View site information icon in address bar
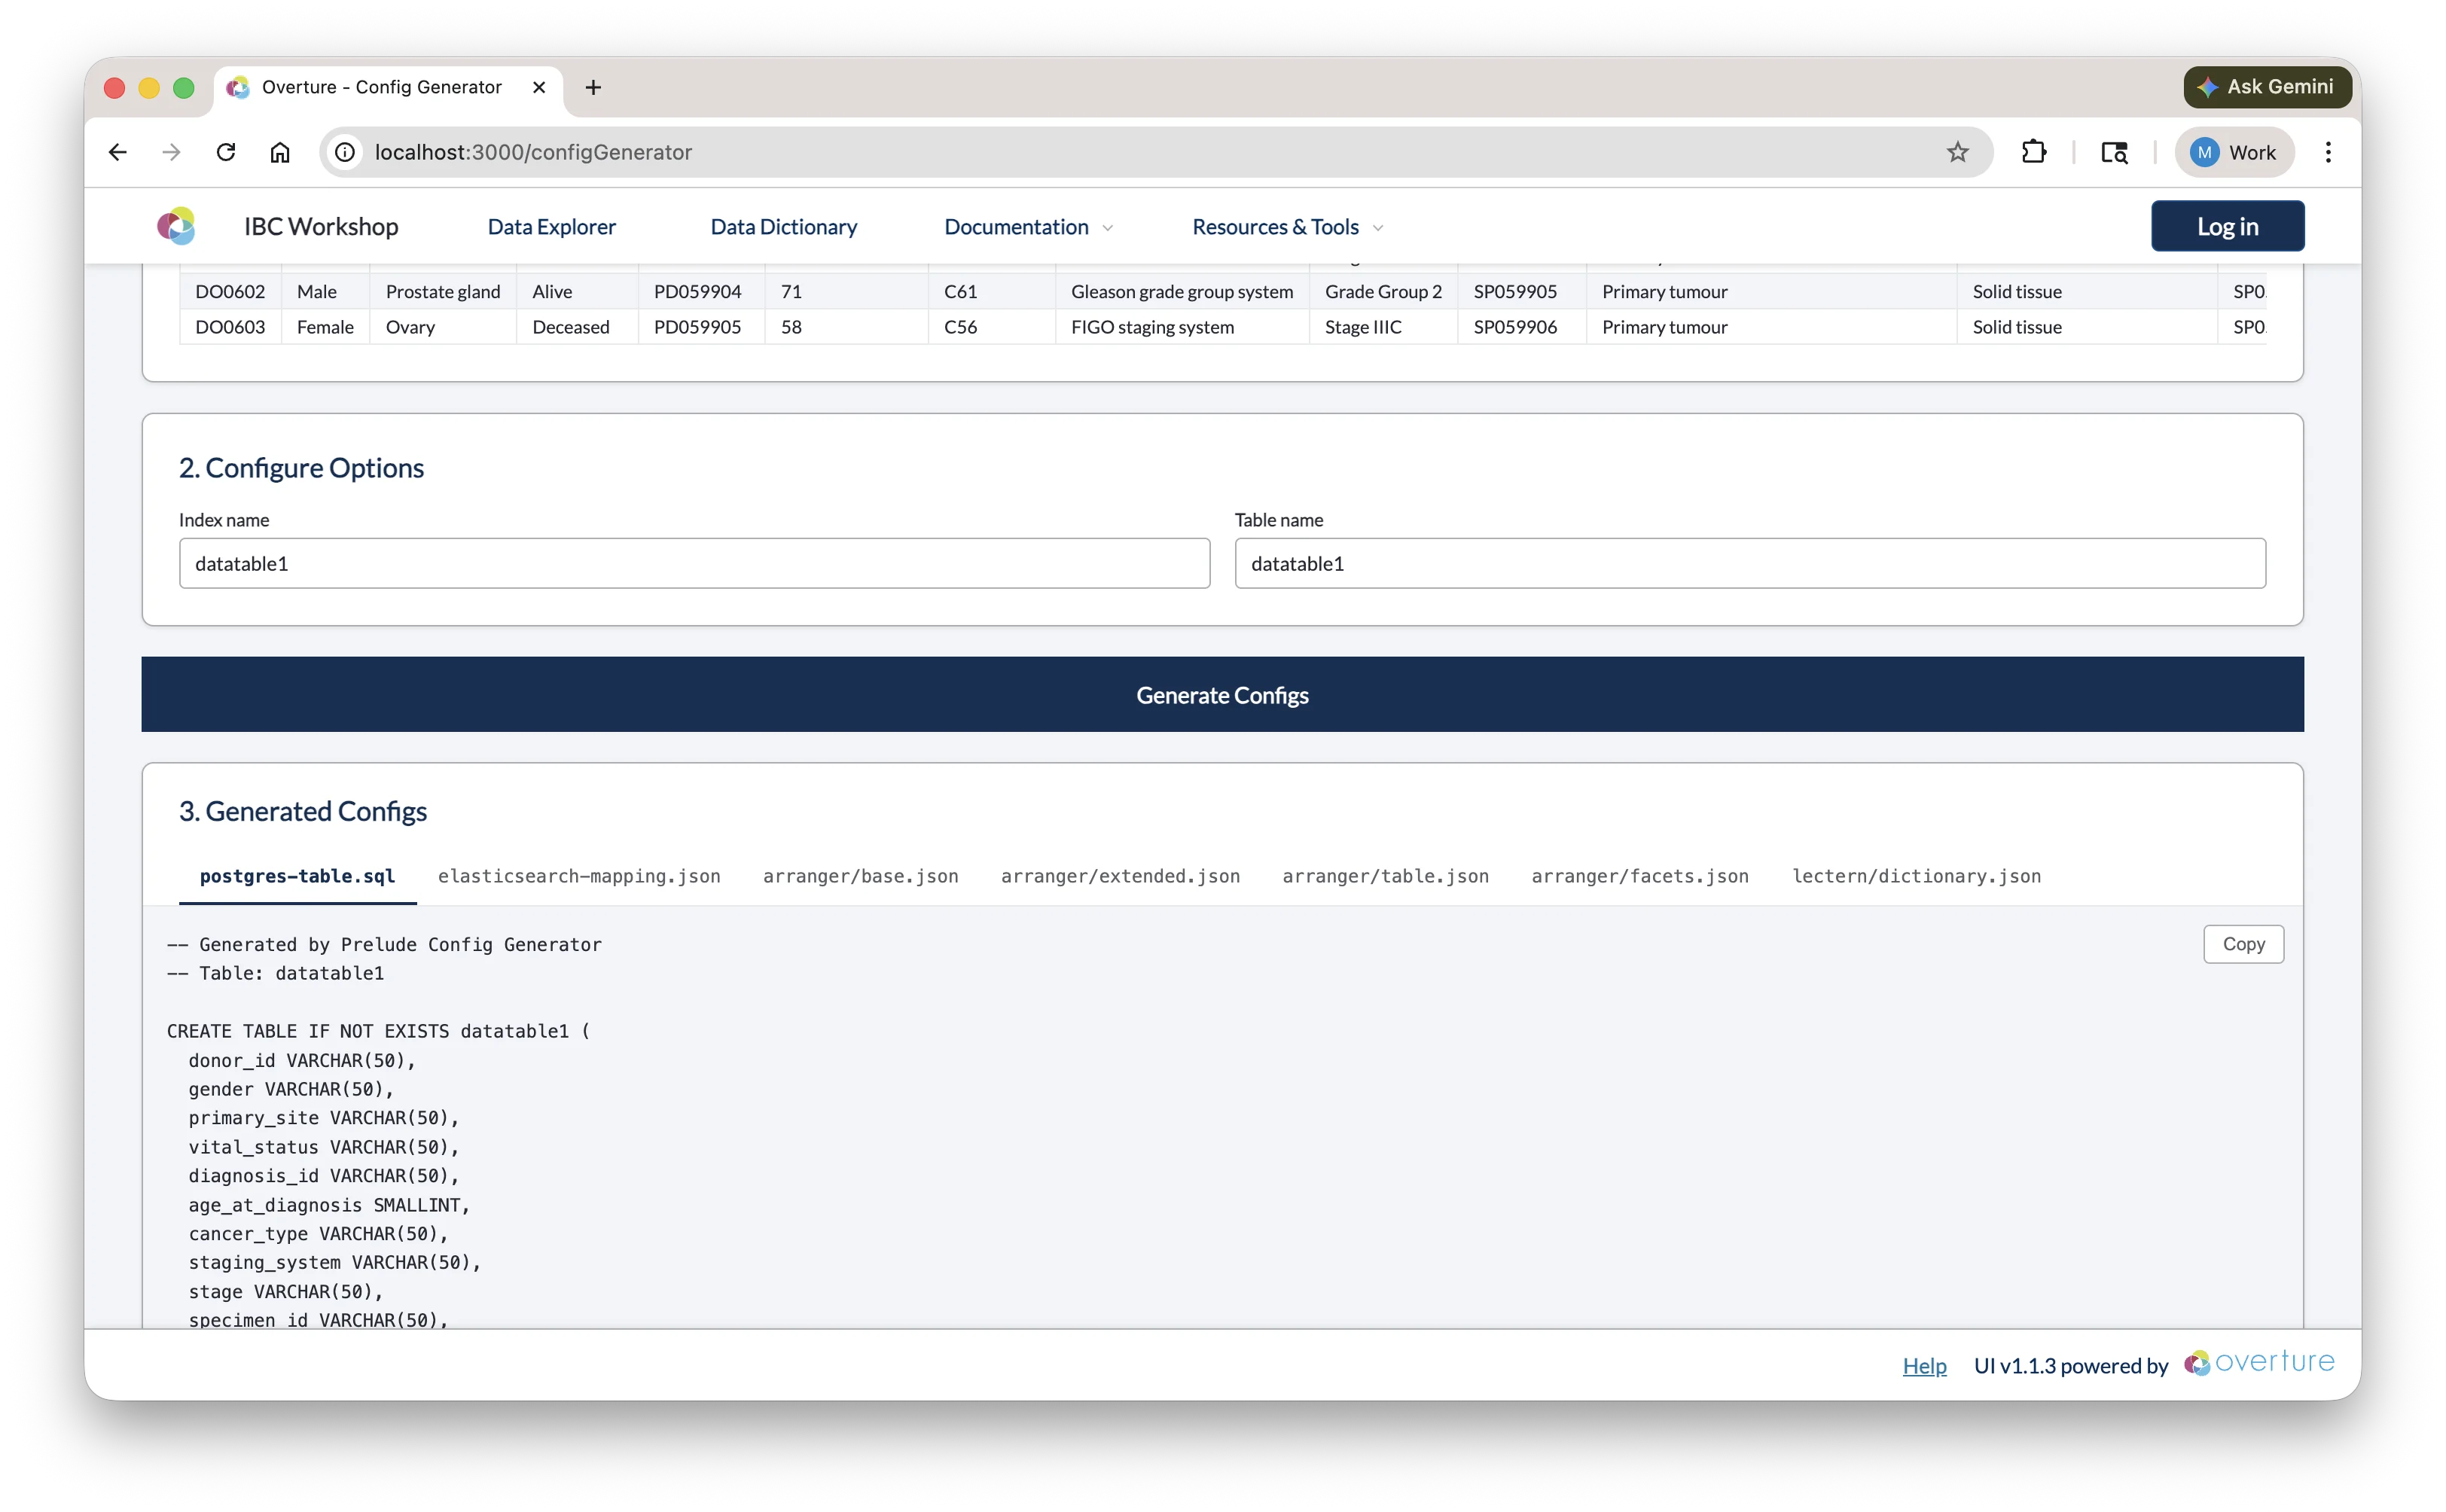The image size is (2446, 1512). pos(345,152)
